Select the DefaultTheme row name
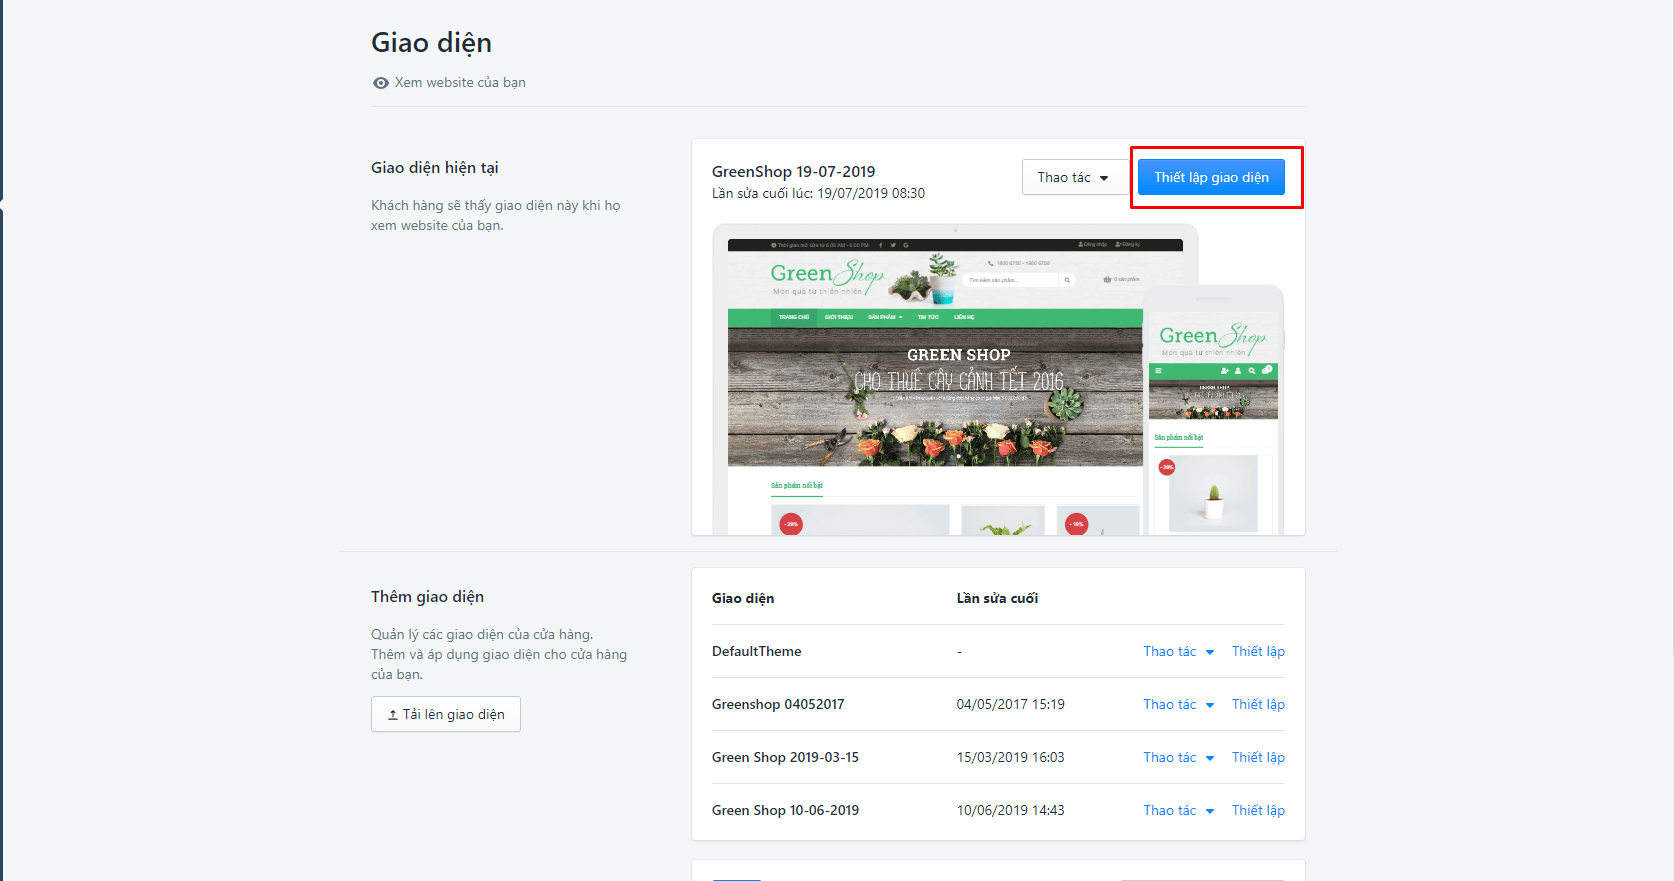The width and height of the screenshot is (1674, 881). pyautogui.click(x=756, y=651)
